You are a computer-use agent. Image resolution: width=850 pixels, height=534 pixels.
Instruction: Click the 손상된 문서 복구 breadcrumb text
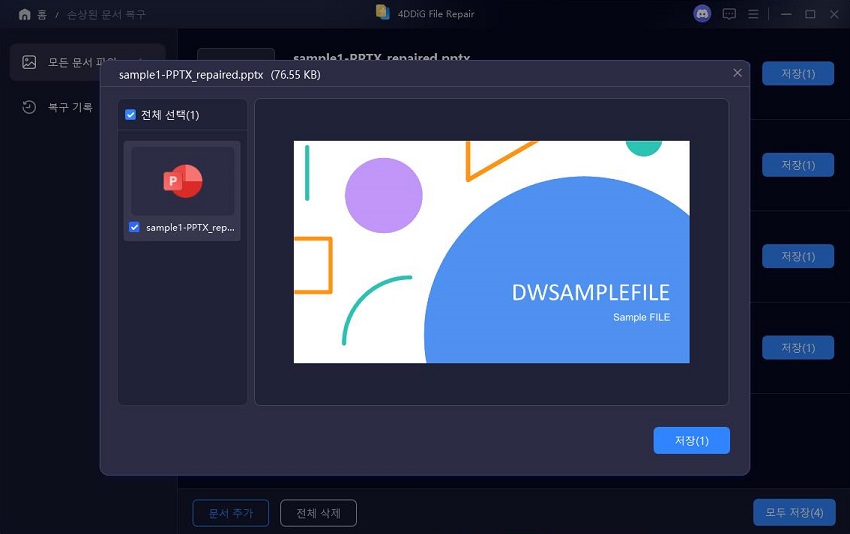pos(106,14)
